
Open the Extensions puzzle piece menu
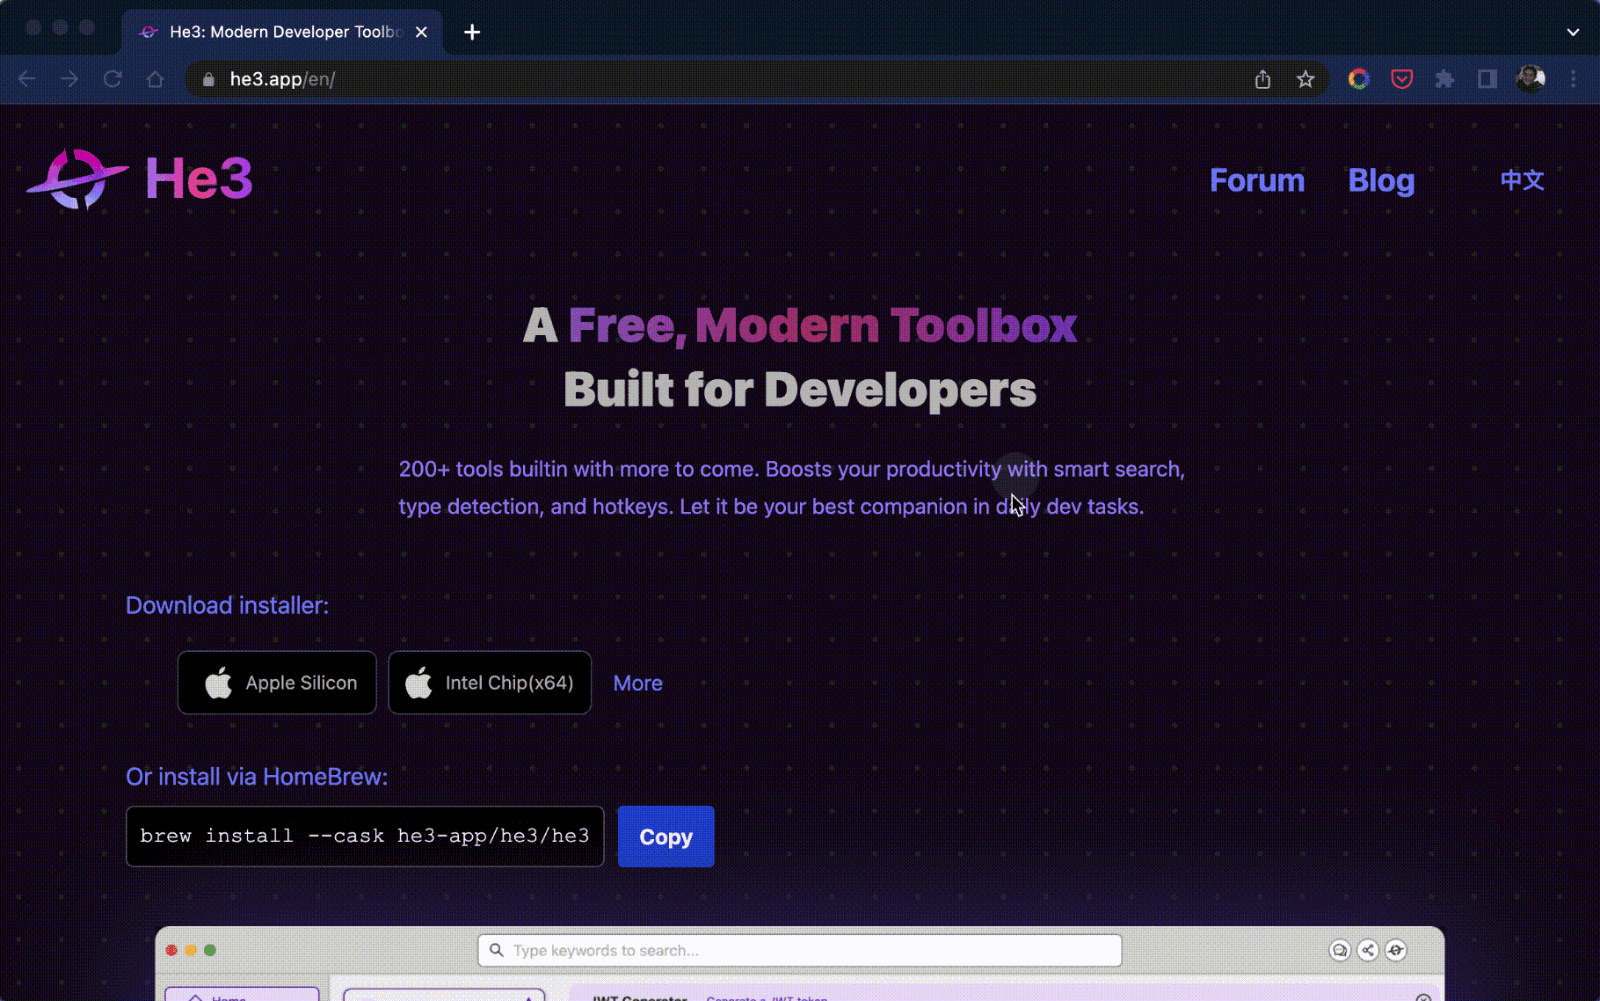(1444, 80)
